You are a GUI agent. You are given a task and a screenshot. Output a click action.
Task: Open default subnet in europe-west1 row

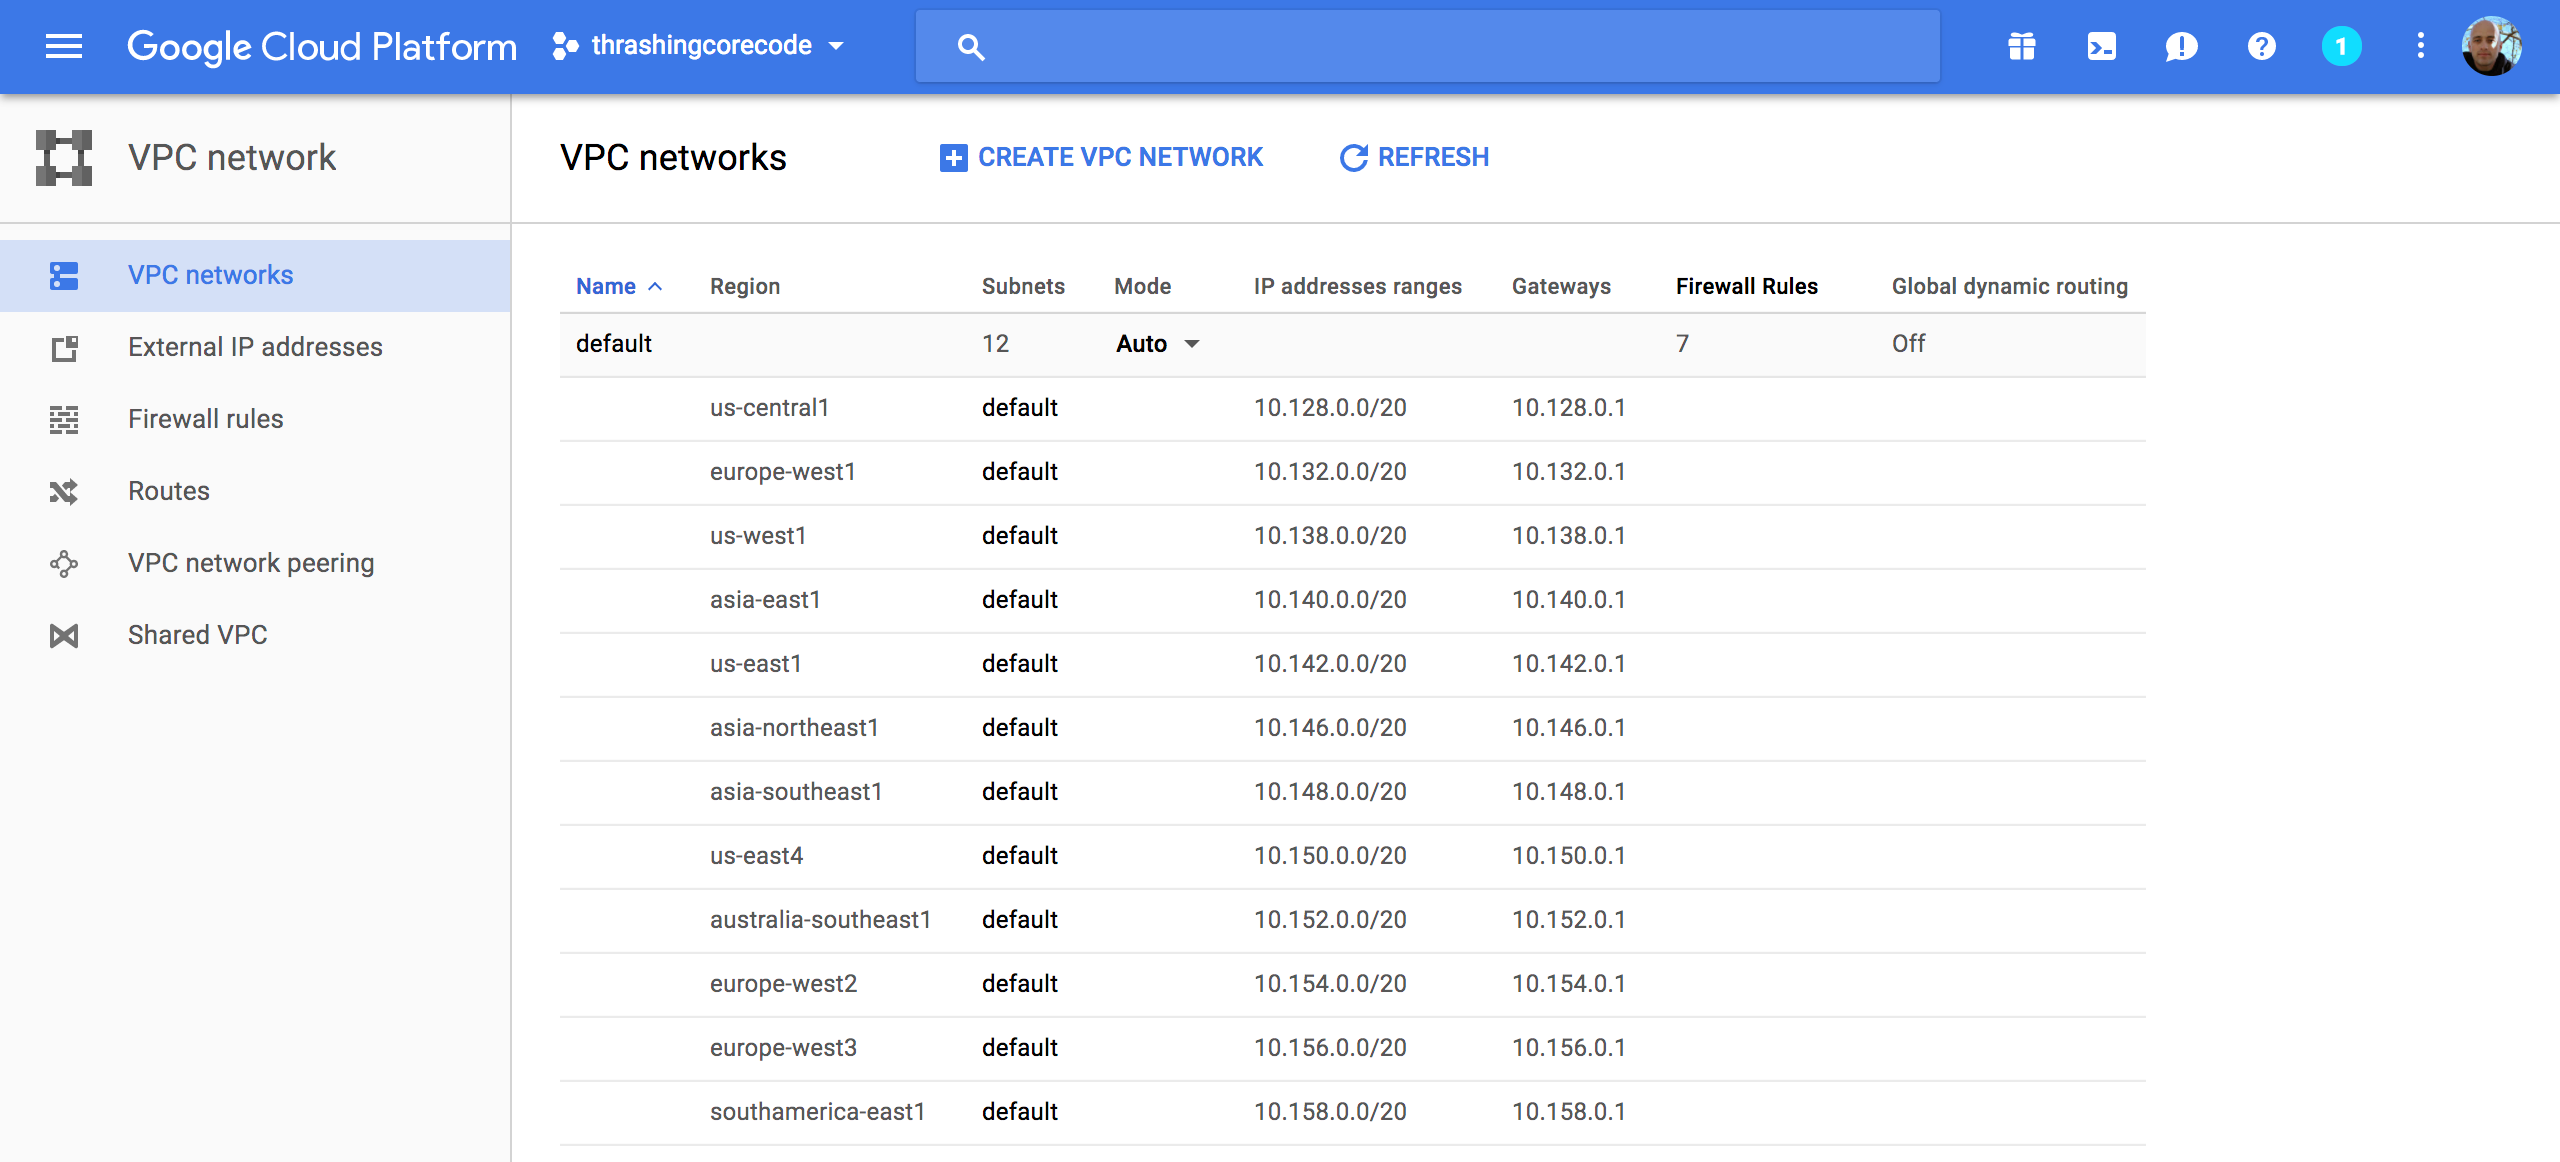point(1019,472)
